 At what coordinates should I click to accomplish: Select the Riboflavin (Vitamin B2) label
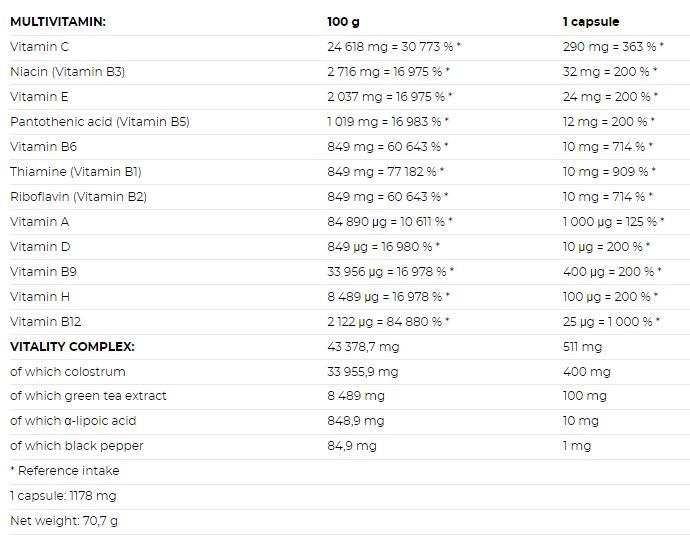click(x=78, y=196)
